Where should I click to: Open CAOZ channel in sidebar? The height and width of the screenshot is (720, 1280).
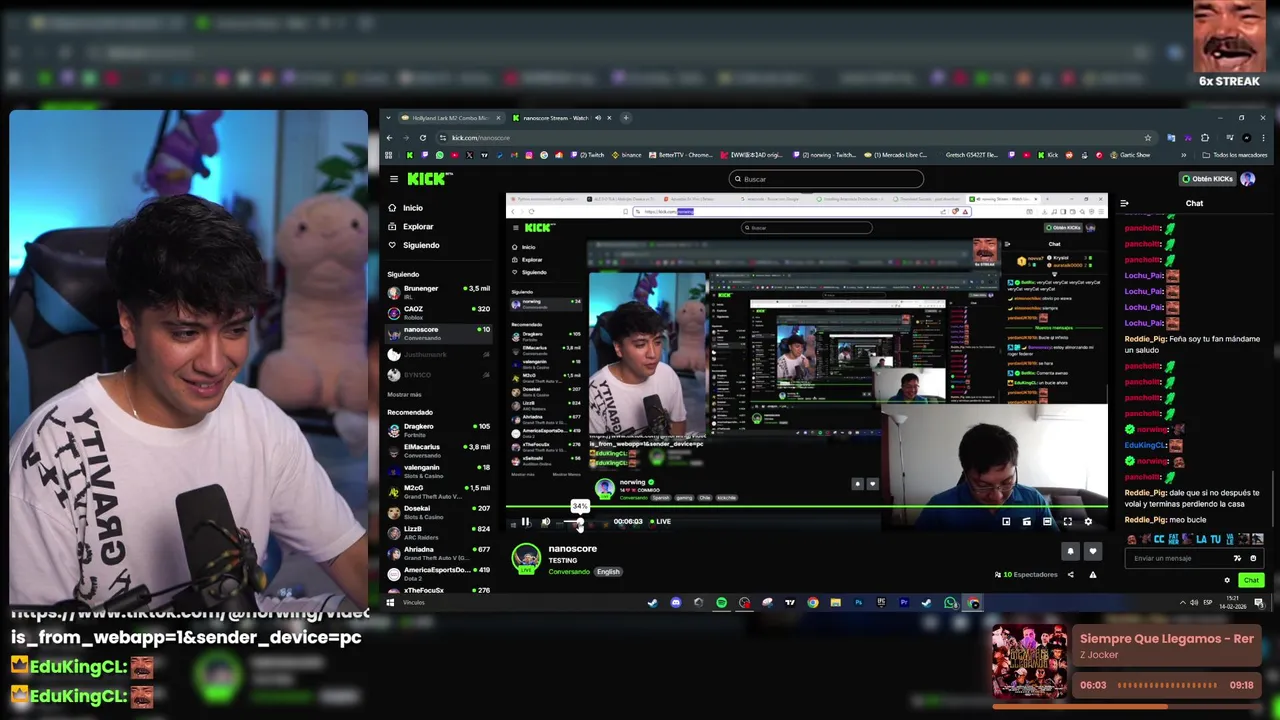439,312
